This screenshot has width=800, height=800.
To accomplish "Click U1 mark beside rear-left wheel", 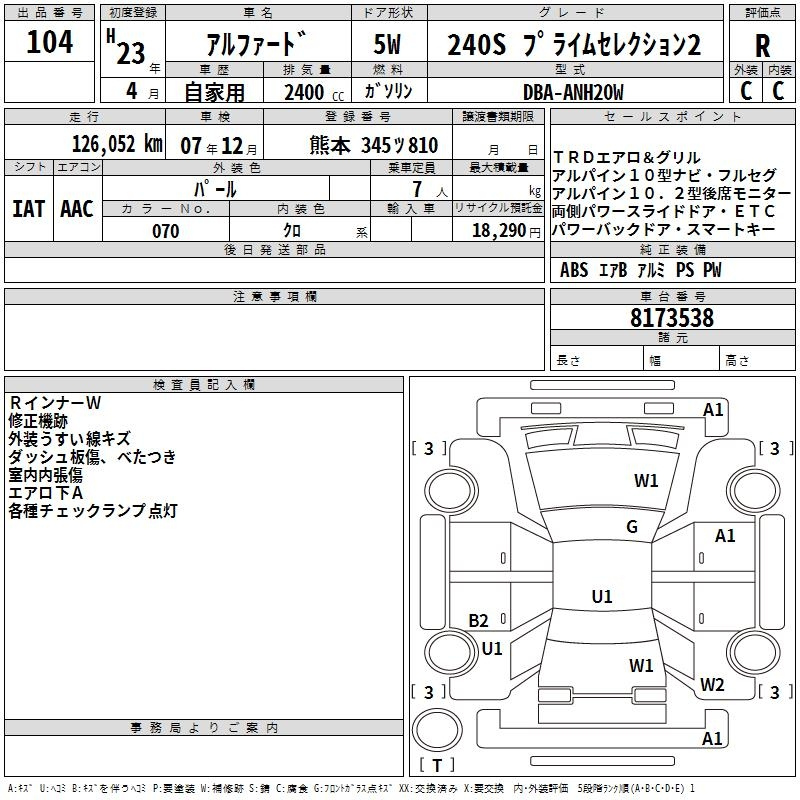I will click(492, 649).
